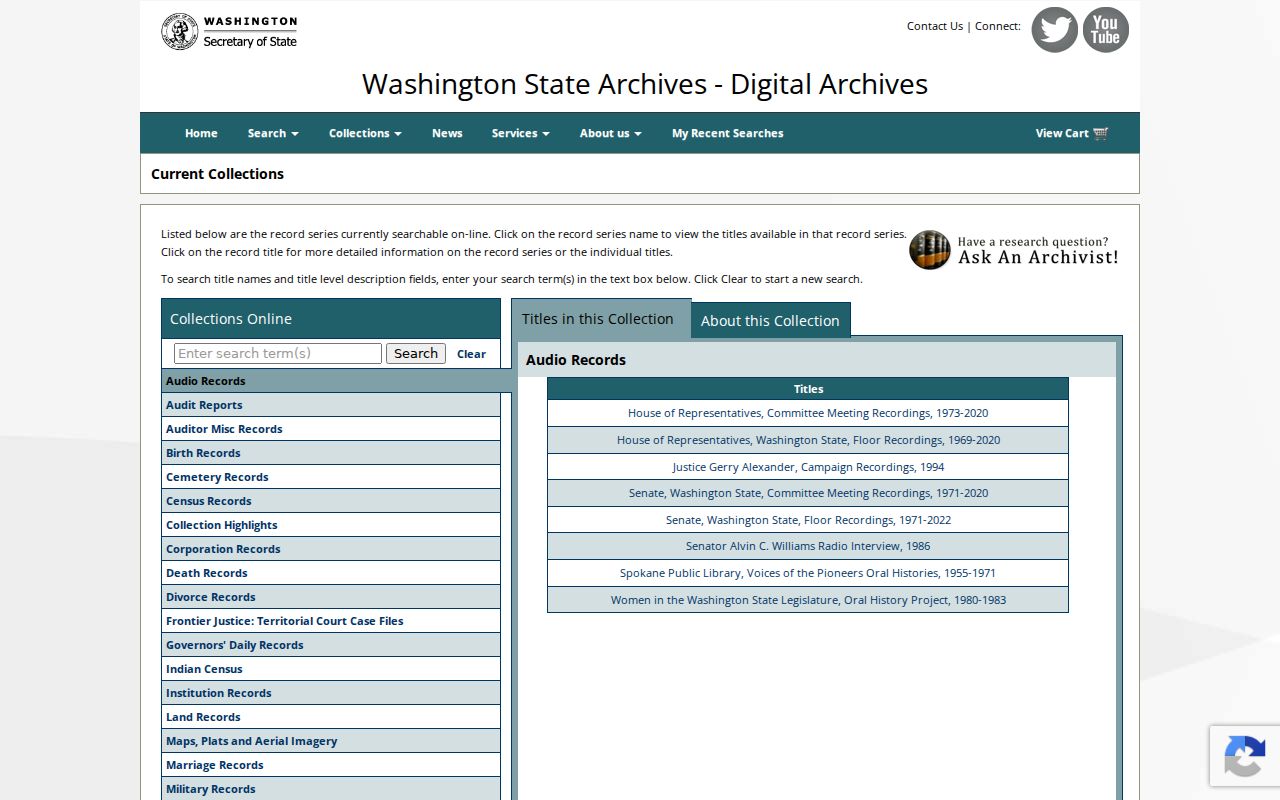The width and height of the screenshot is (1280, 800).
Task: Expand the About us dropdown menu
Action: pyautogui.click(x=610, y=133)
